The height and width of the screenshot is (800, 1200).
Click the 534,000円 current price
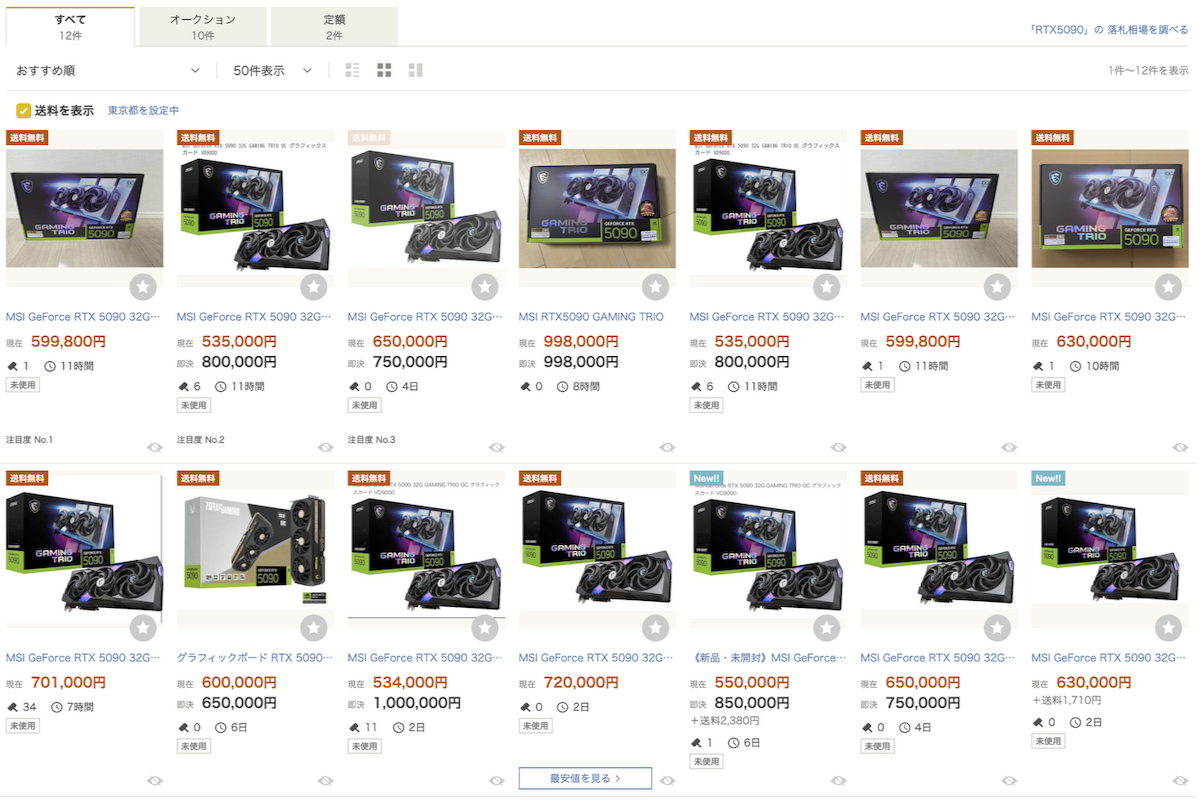click(410, 683)
